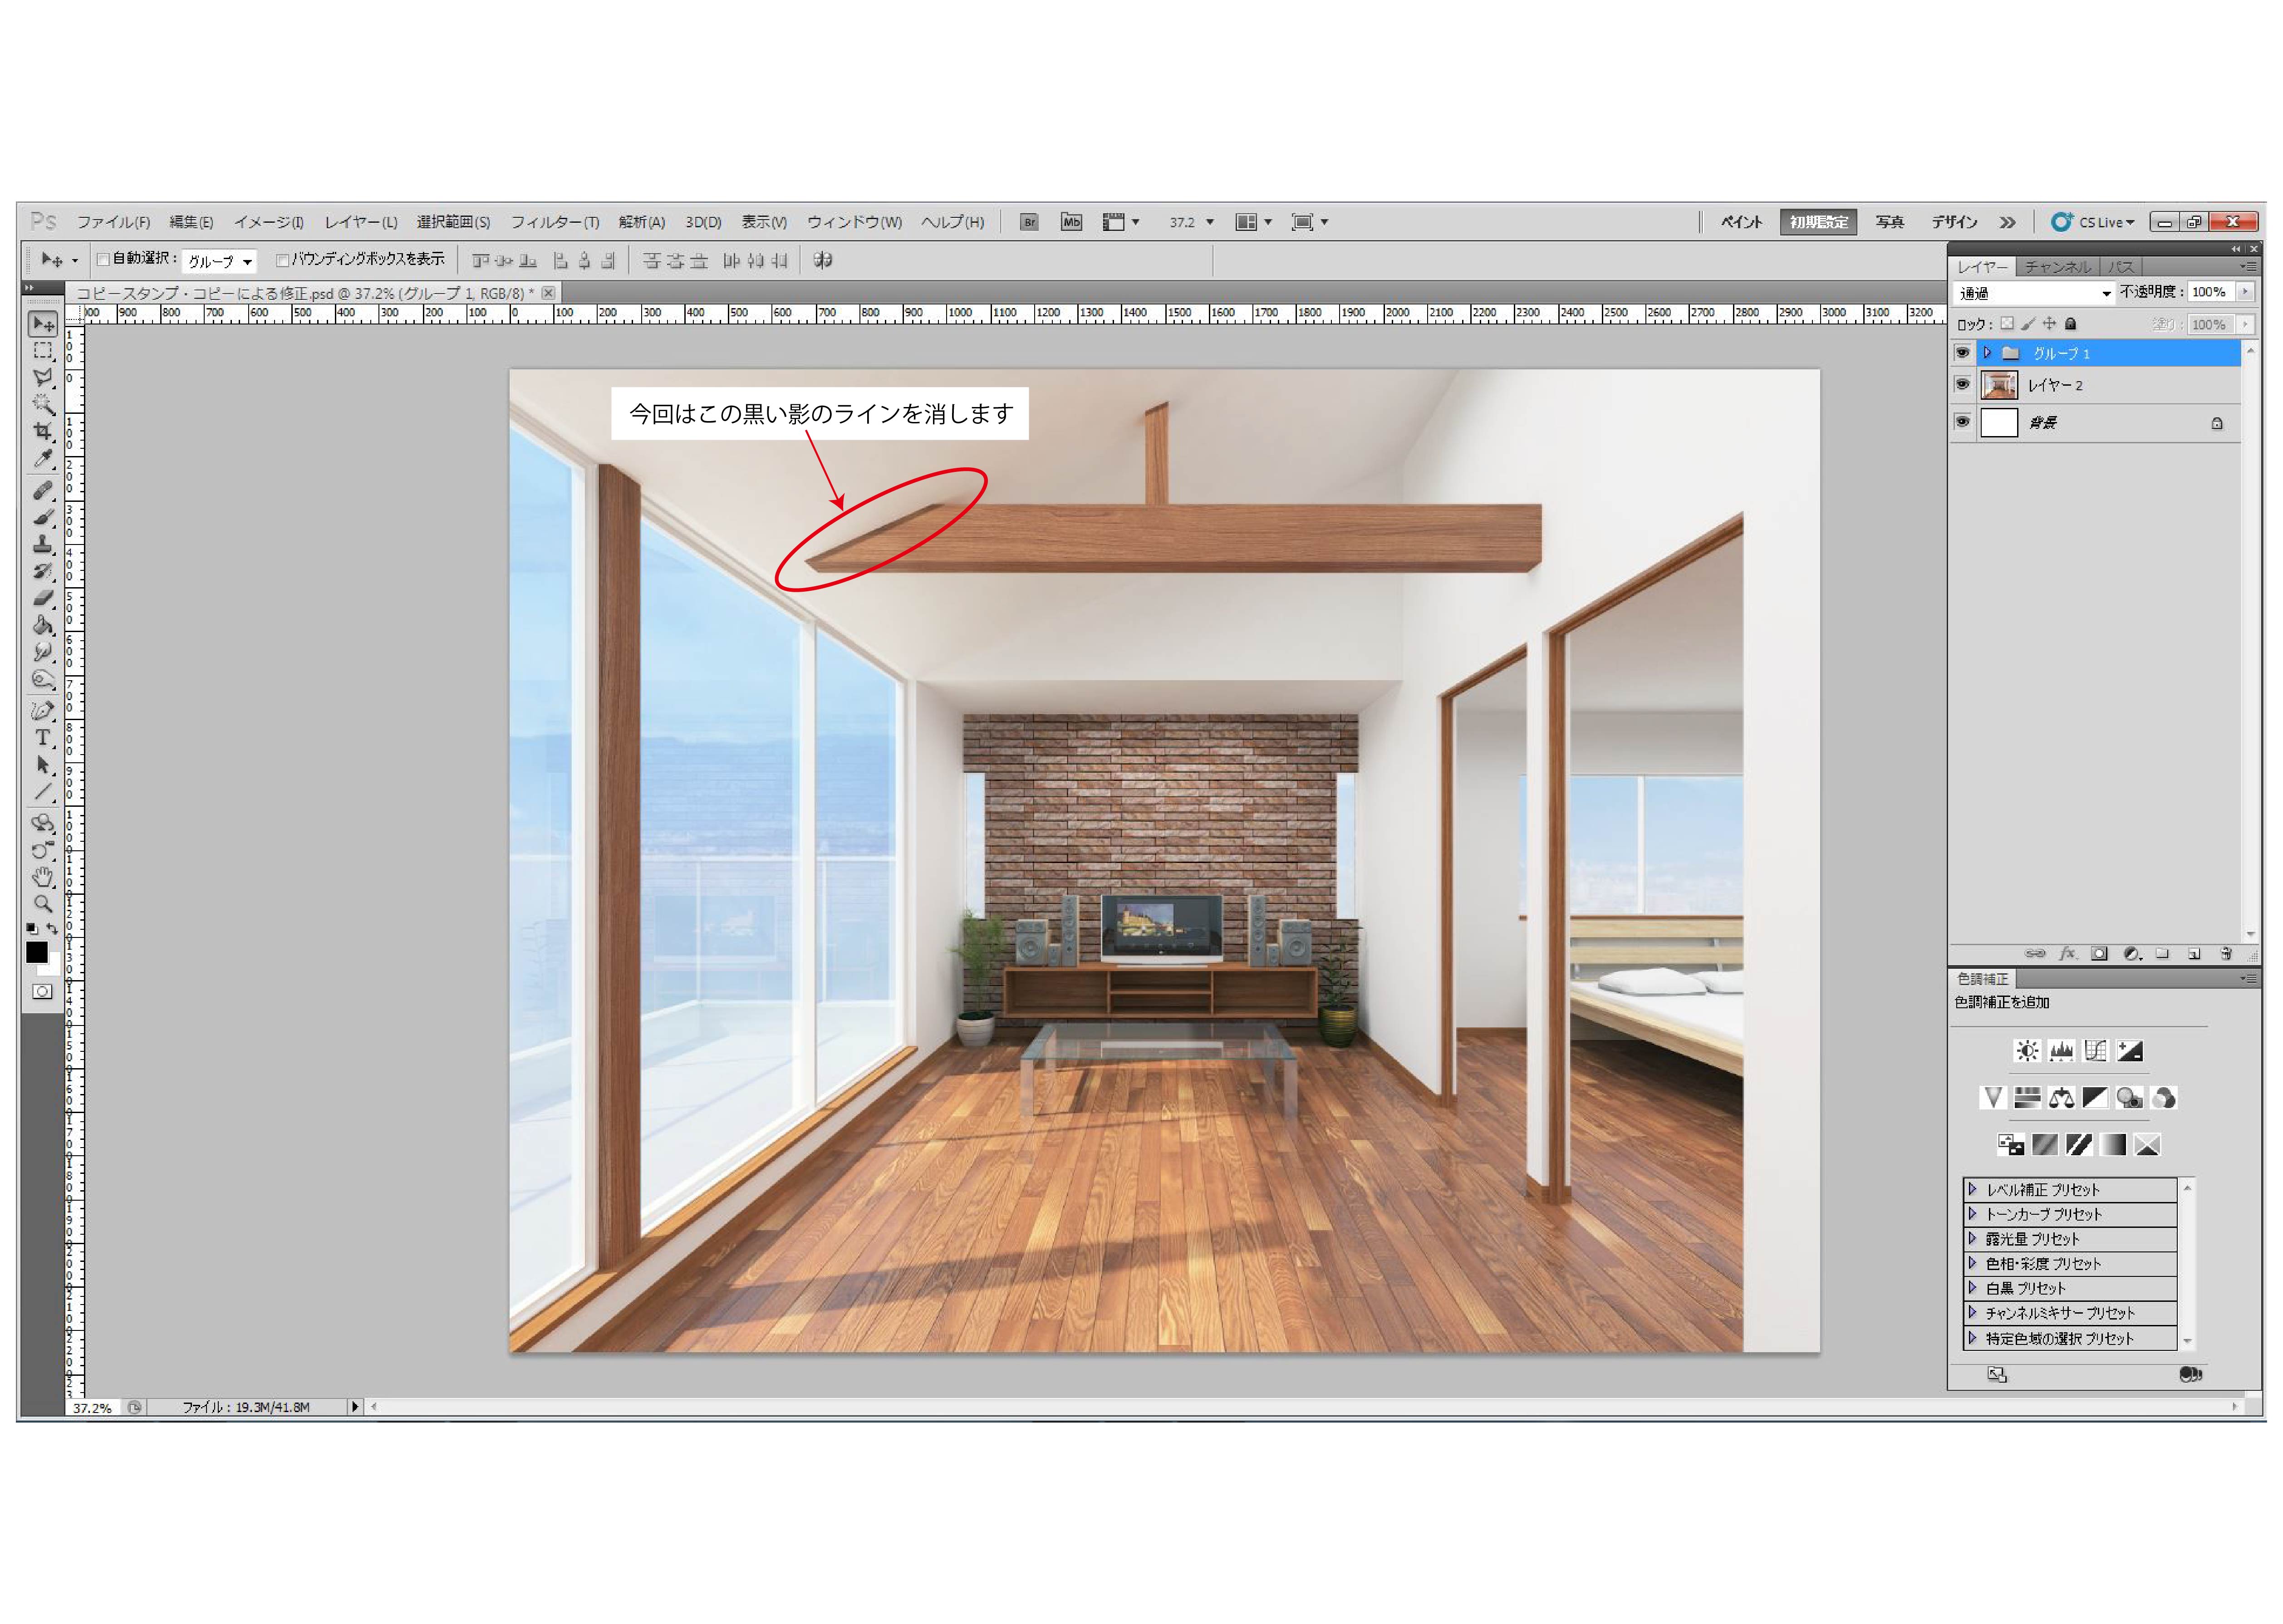The height and width of the screenshot is (1624, 2283).
Task: Expand the グループ 1 layer group
Action: 1987,353
